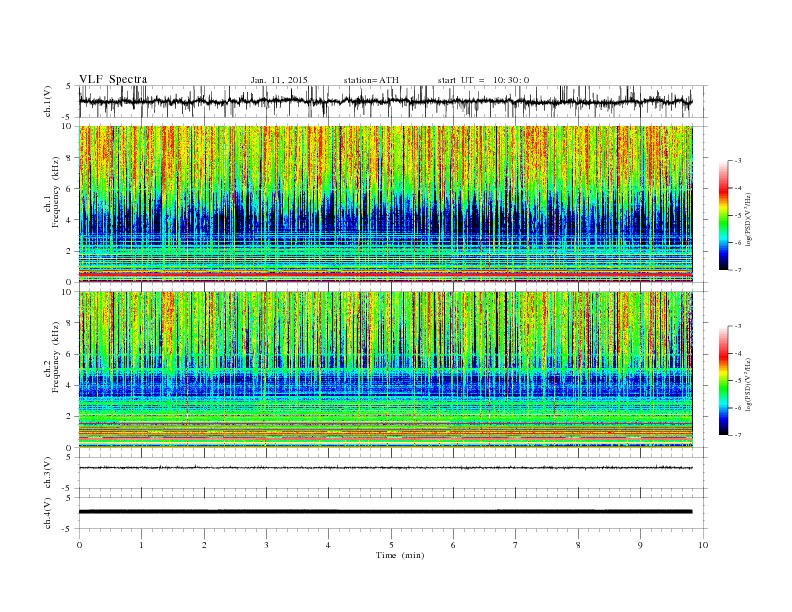Viewport: 792px width, 612px height.
Task: Click the ch.2 color scale bar
Action: point(723,380)
